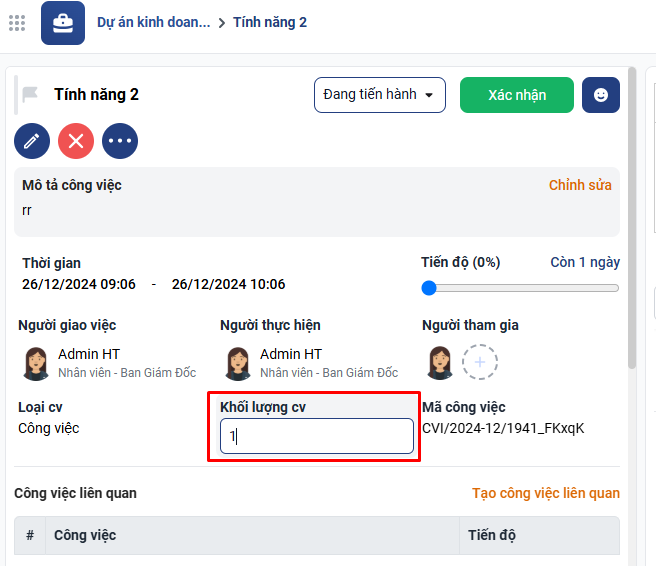Click the vertical scrollbar of task panel
The height and width of the screenshot is (566, 656).
(x=631, y=220)
